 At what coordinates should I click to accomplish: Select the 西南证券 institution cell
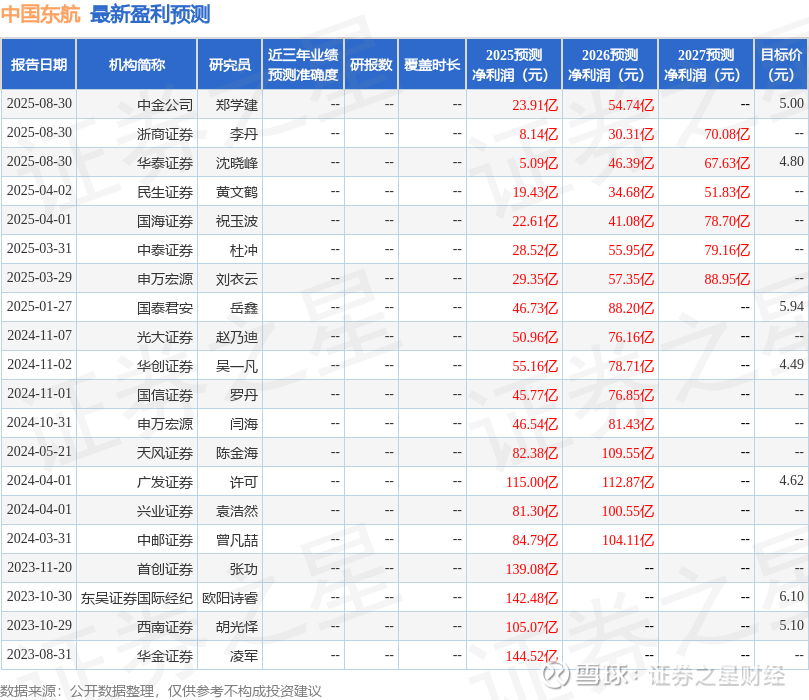137,627
